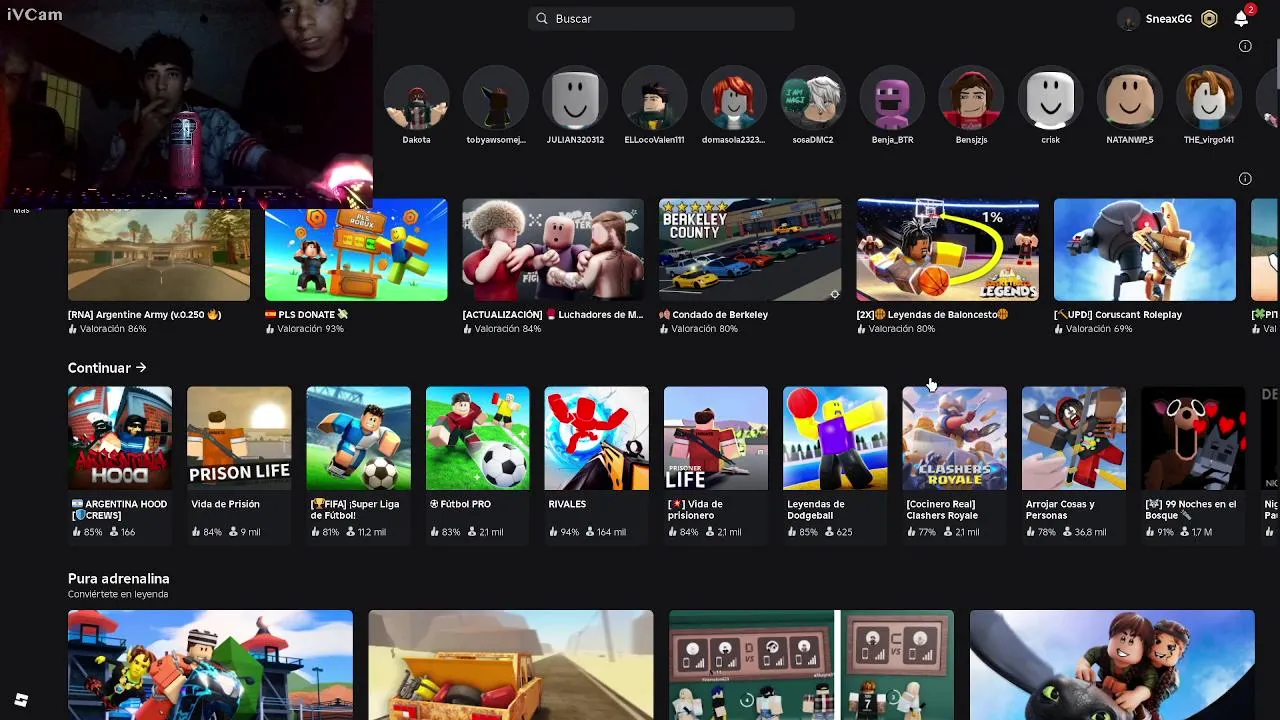
Task: Click 'Conviértete en leyenda' subtitle
Action: click(118, 594)
